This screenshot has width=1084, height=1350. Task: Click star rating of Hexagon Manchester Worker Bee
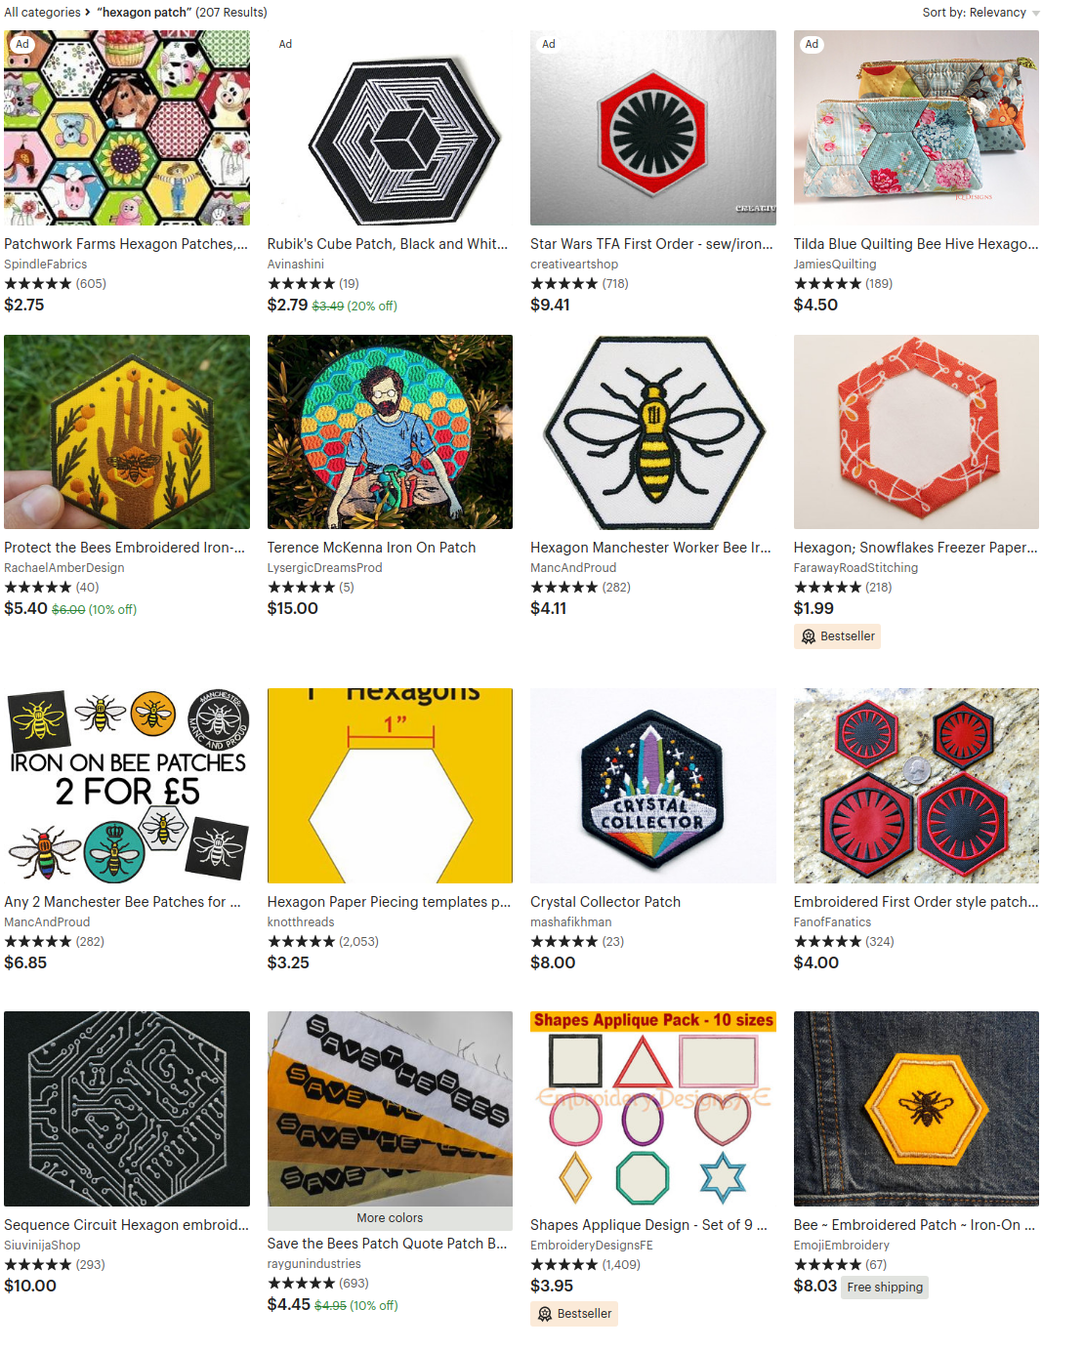[x=564, y=587]
